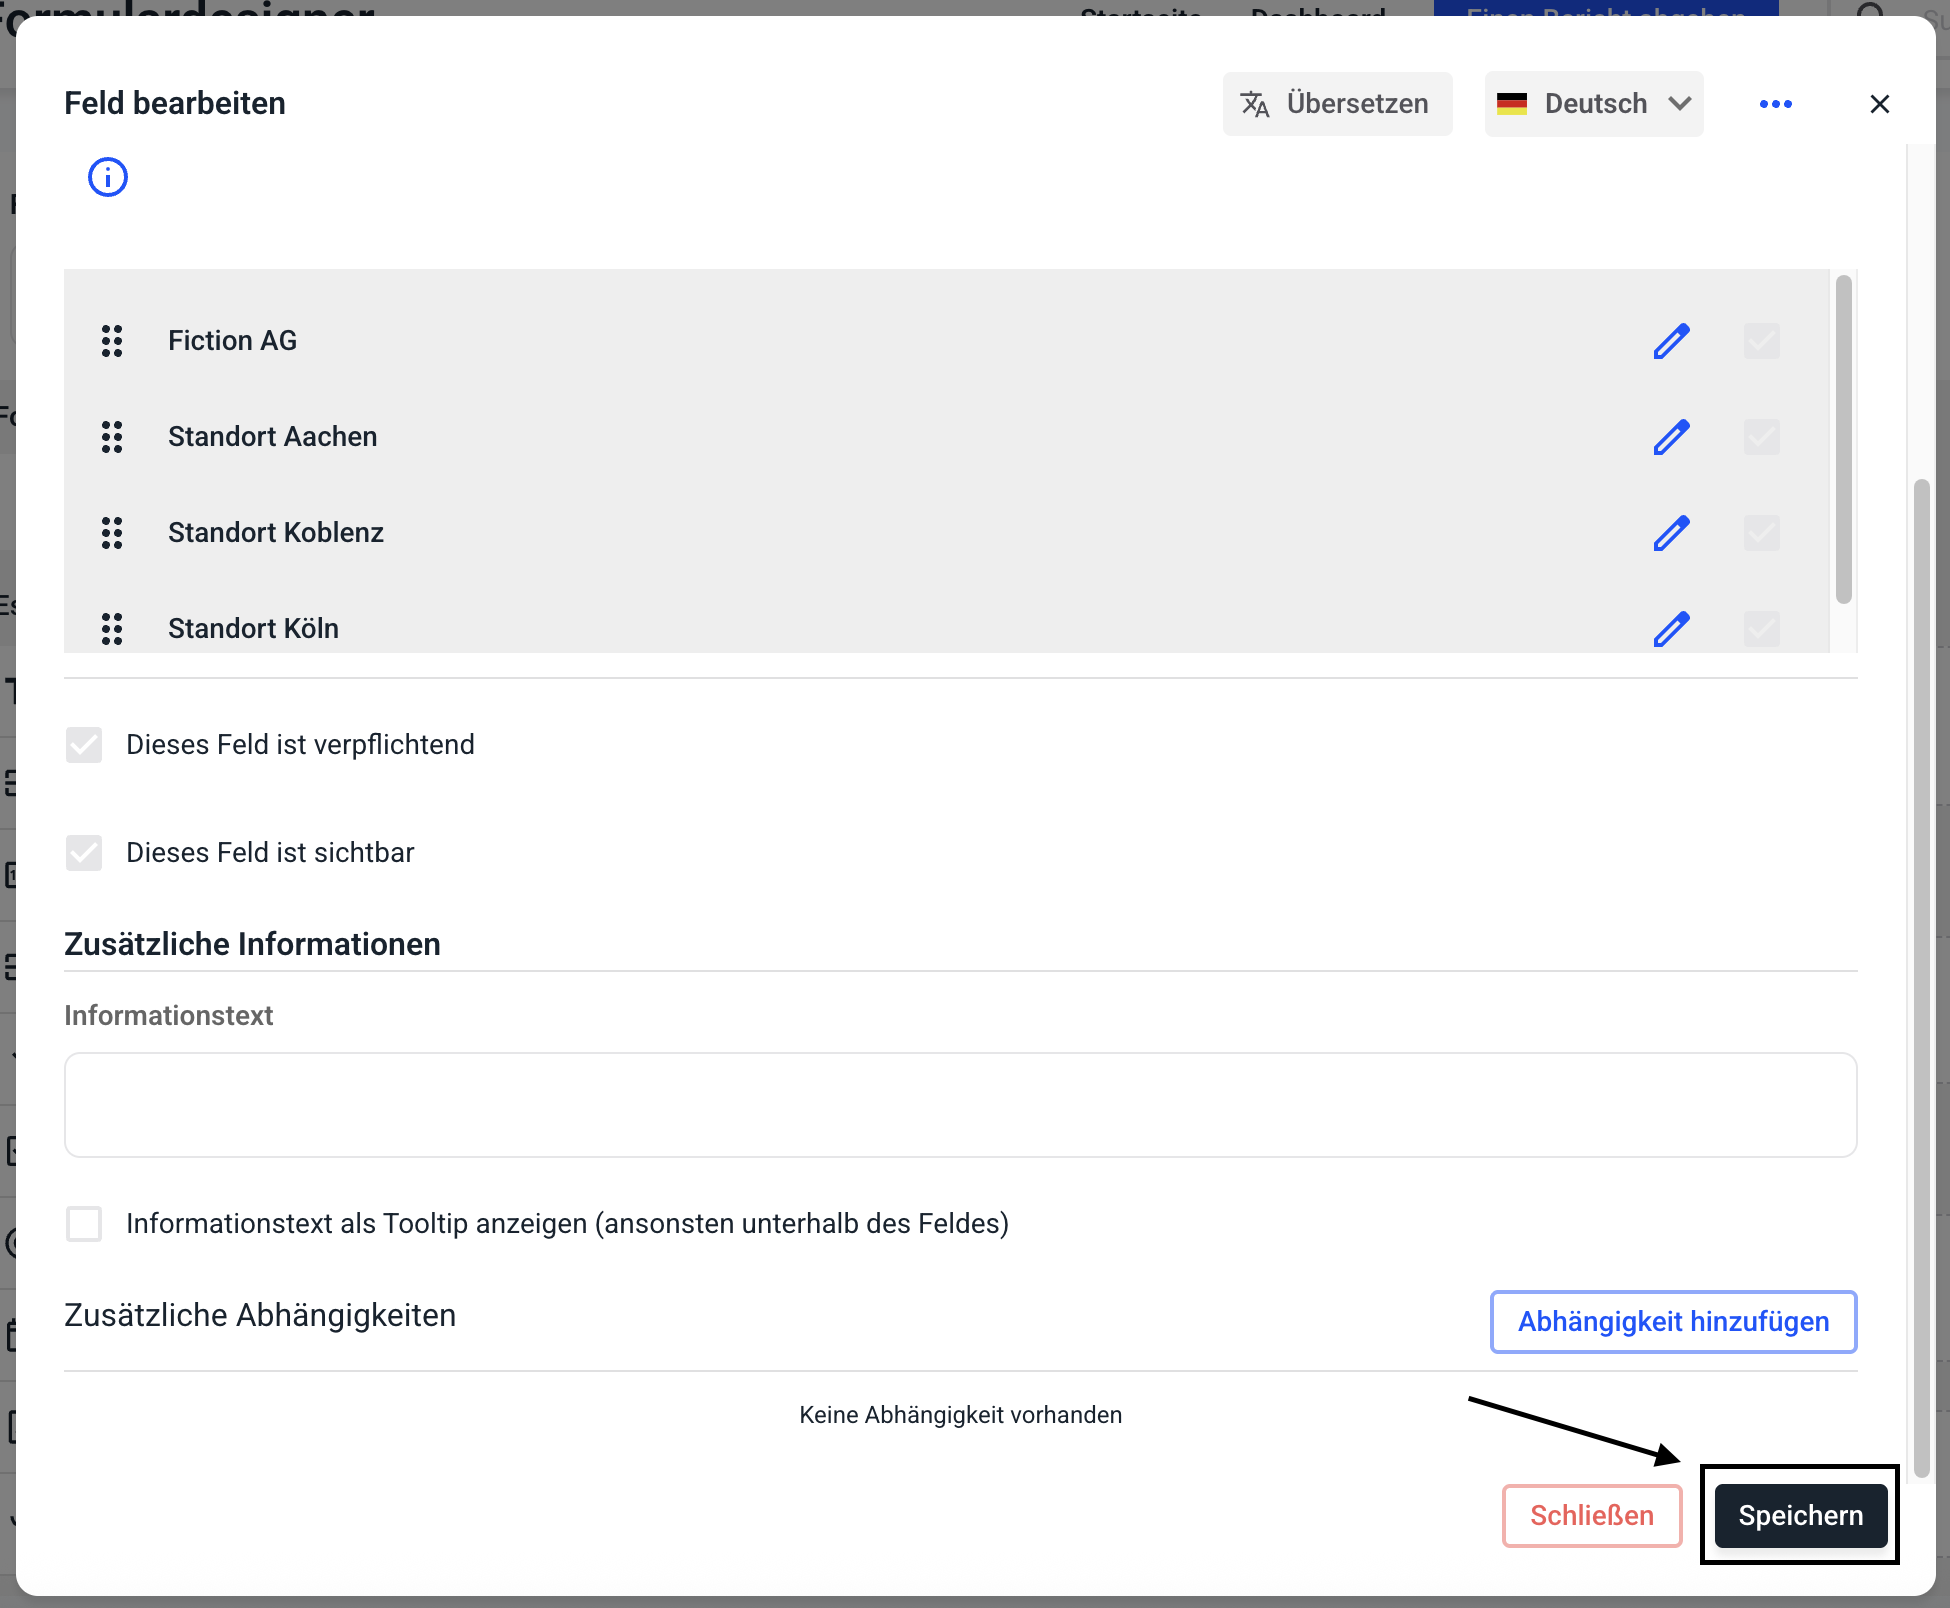Enable Informationstext als Tooltip anzeigen
This screenshot has height=1608, width=1950.
point(84,1223)
